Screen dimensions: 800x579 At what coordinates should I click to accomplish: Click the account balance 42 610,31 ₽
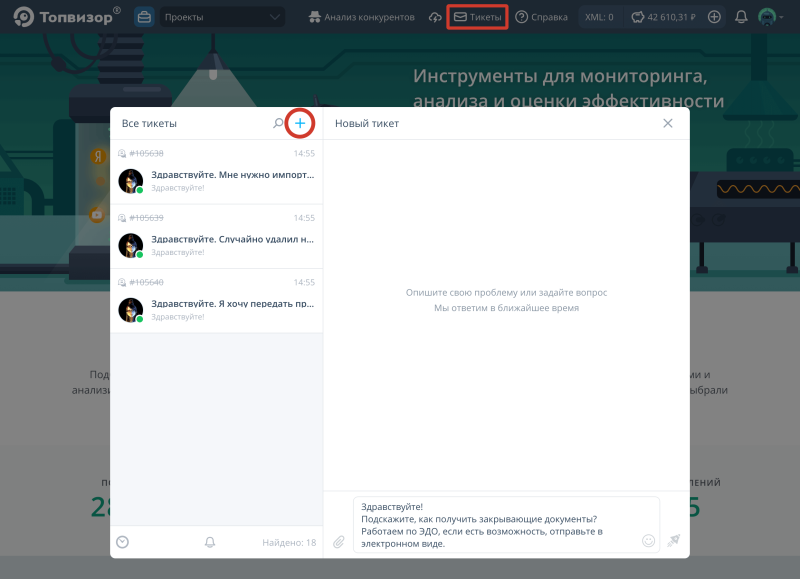(x=663, y=17)
